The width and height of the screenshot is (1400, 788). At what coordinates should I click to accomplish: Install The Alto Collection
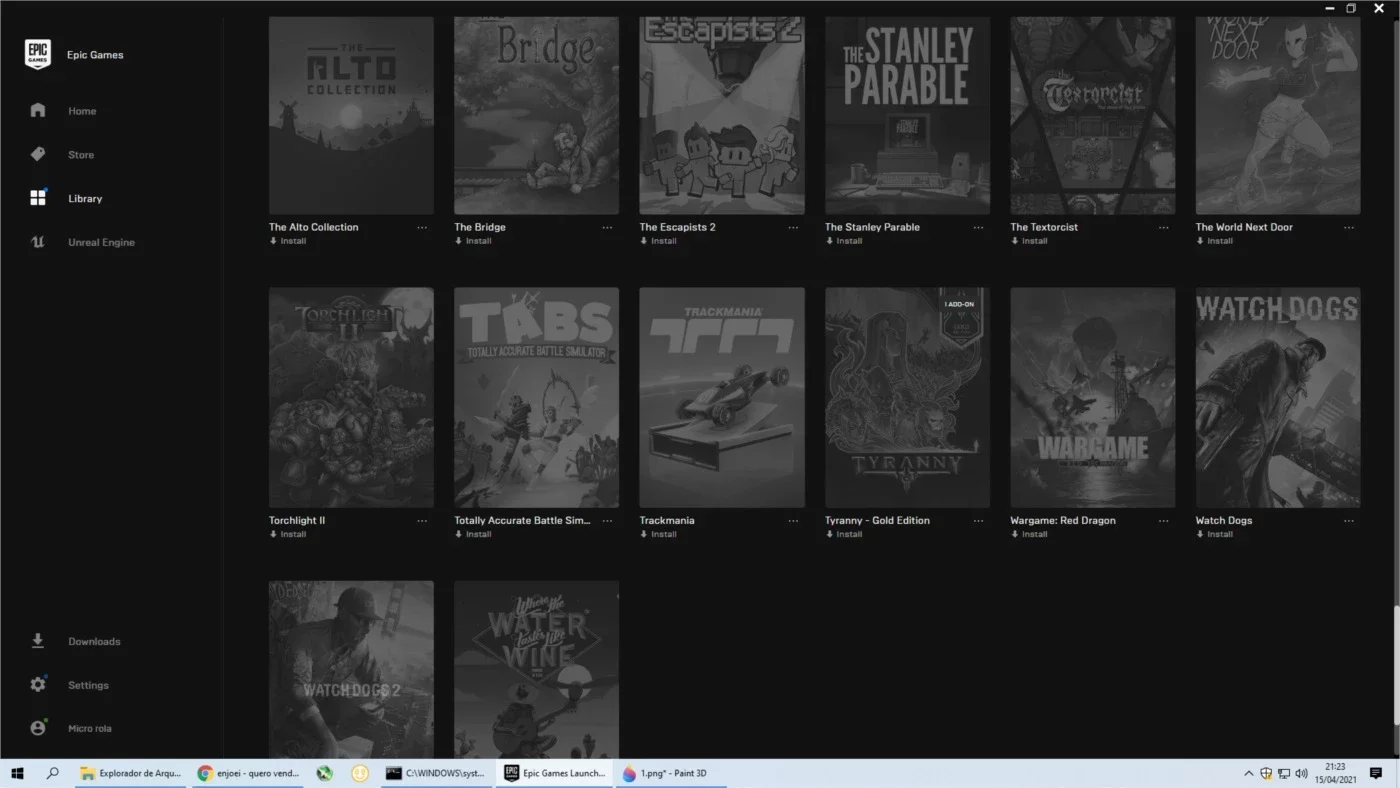tap(288, 241)
